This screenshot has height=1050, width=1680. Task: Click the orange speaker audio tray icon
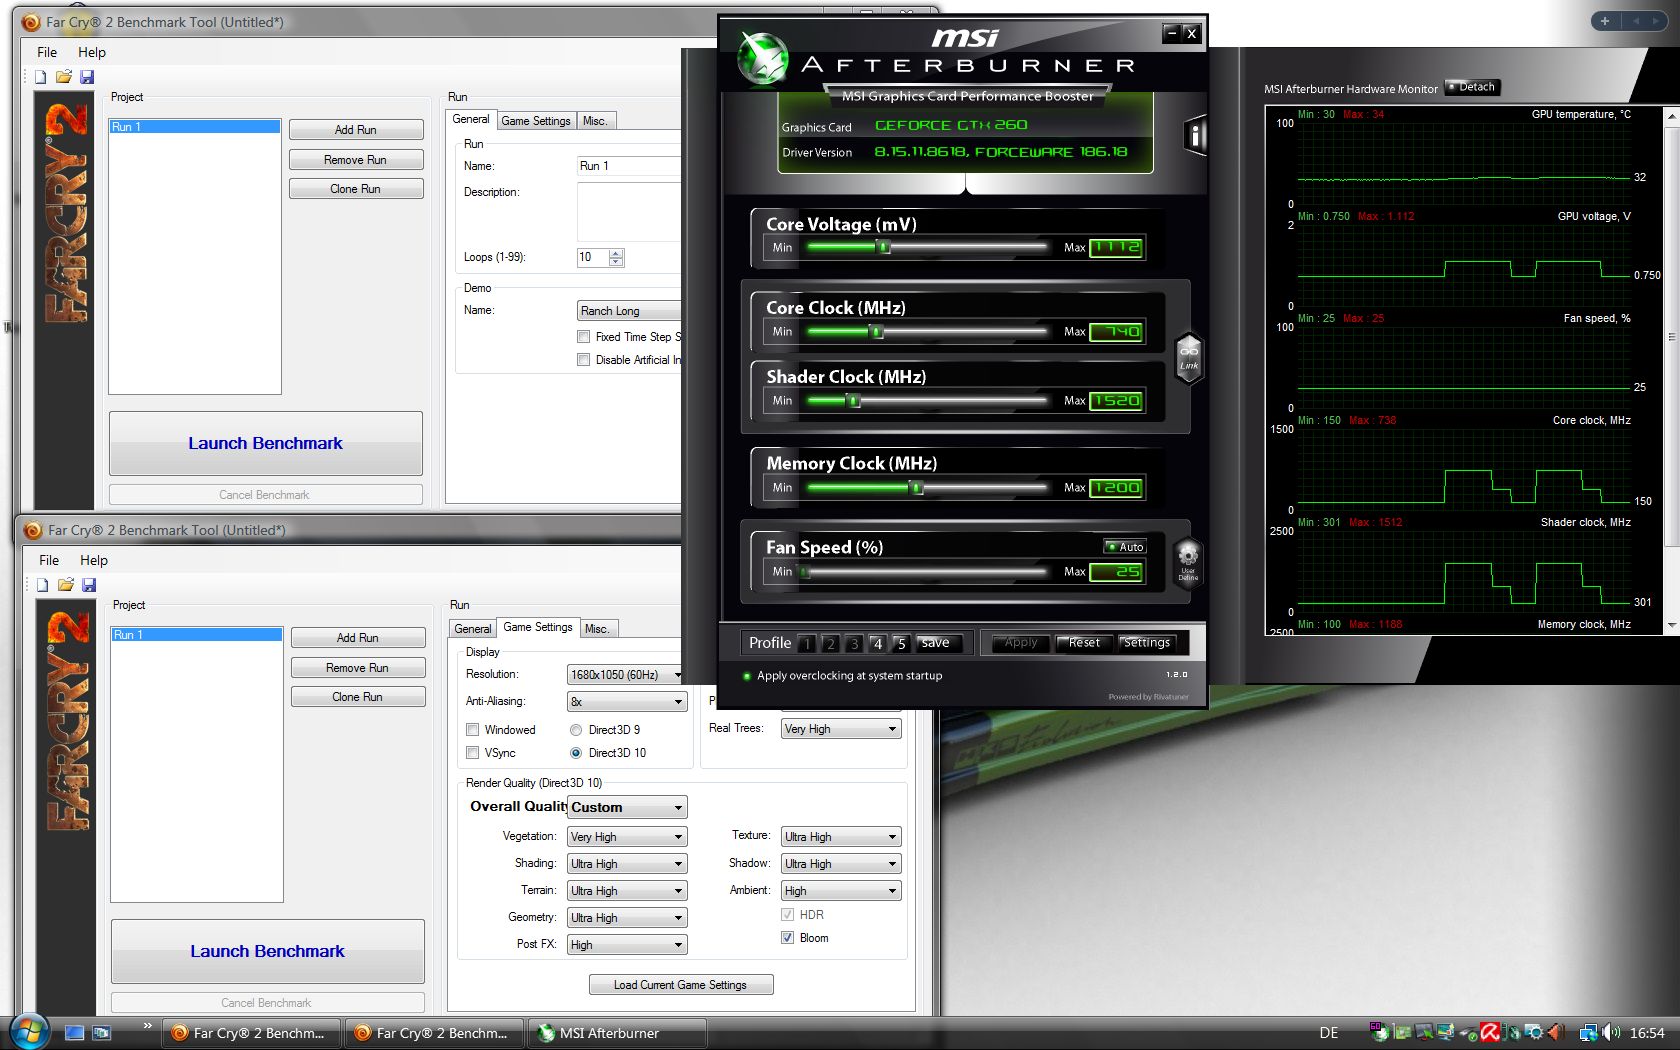[1554, 1033]
